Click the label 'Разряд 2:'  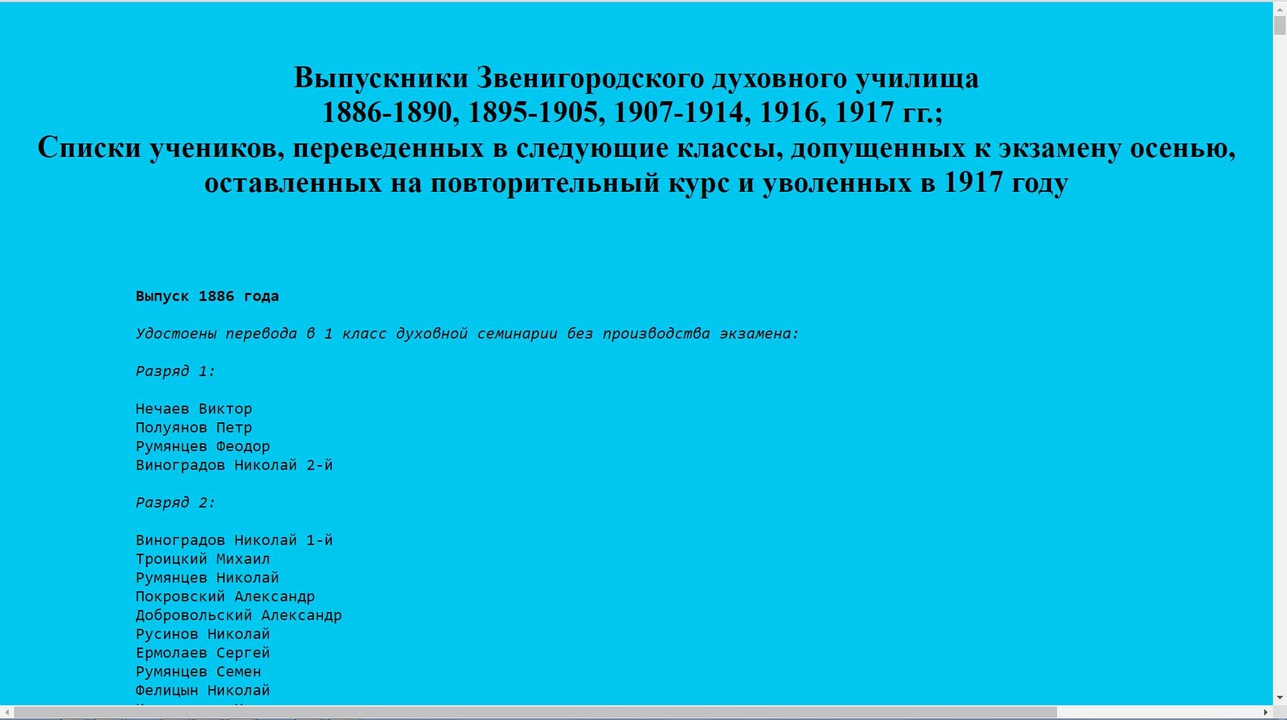(175, 503)
